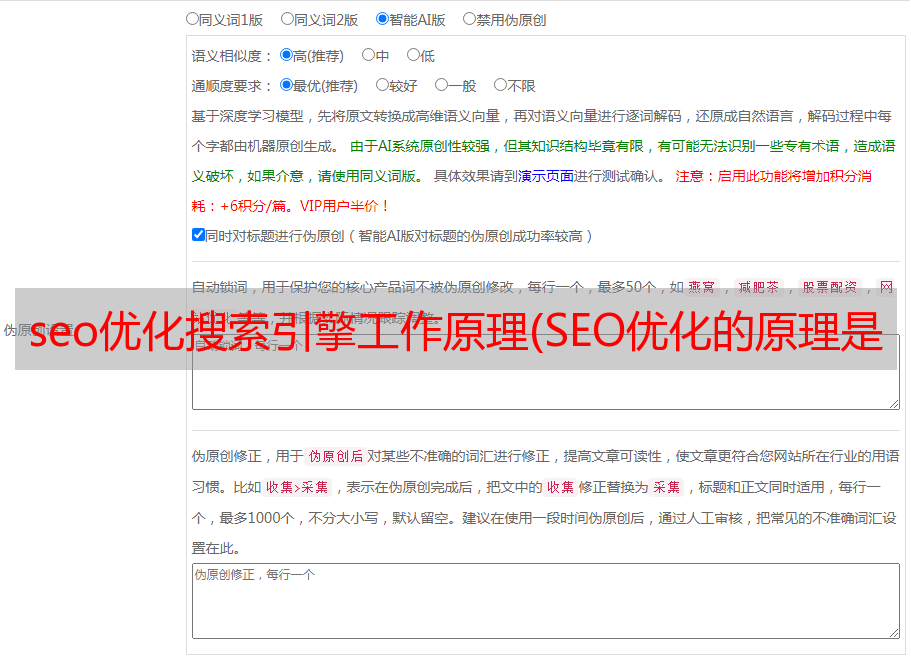Select the 同义词2版 radio option
The width and height of the screenshot is (911, 658).
(x=287, y=19)
